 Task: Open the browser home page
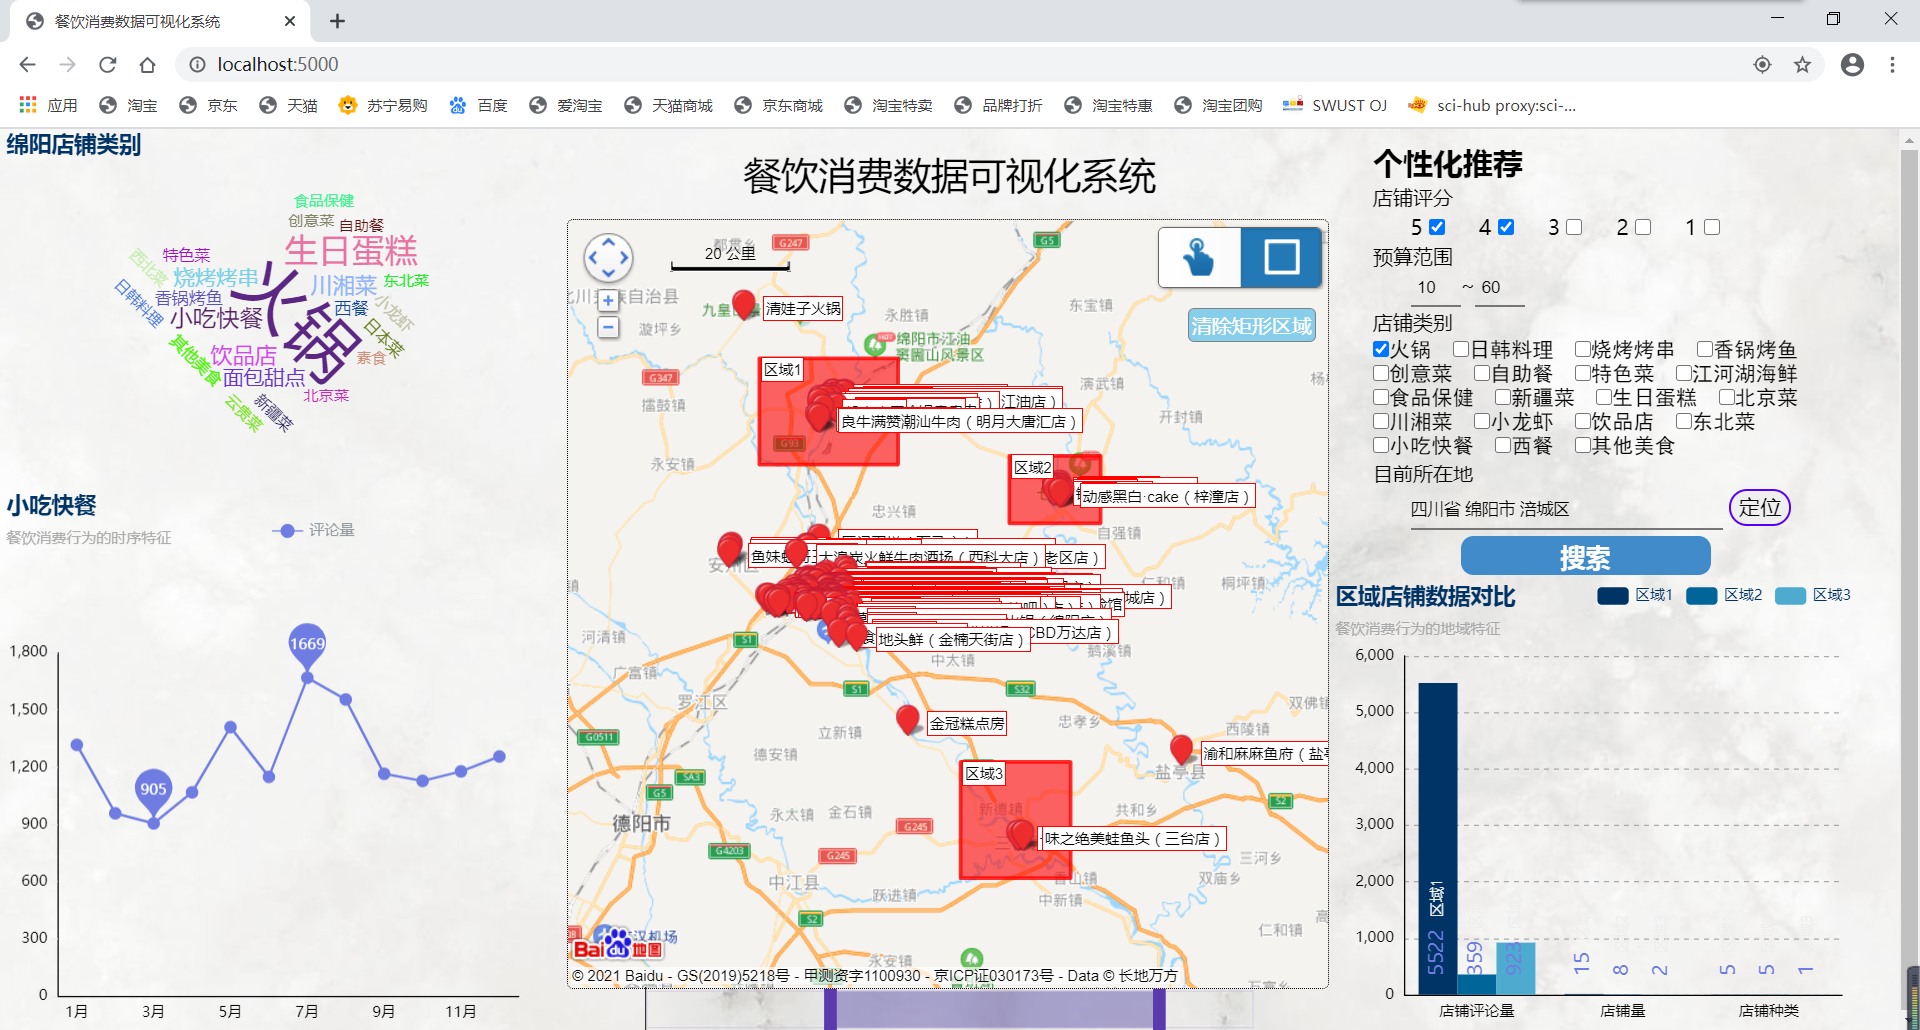click(147, 64)
